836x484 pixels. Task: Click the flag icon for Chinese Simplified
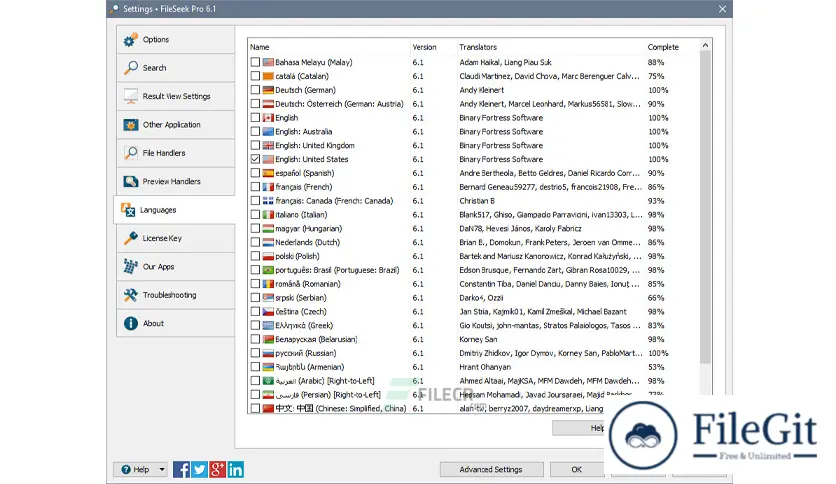pyautogui.click(x=268, y=408)
